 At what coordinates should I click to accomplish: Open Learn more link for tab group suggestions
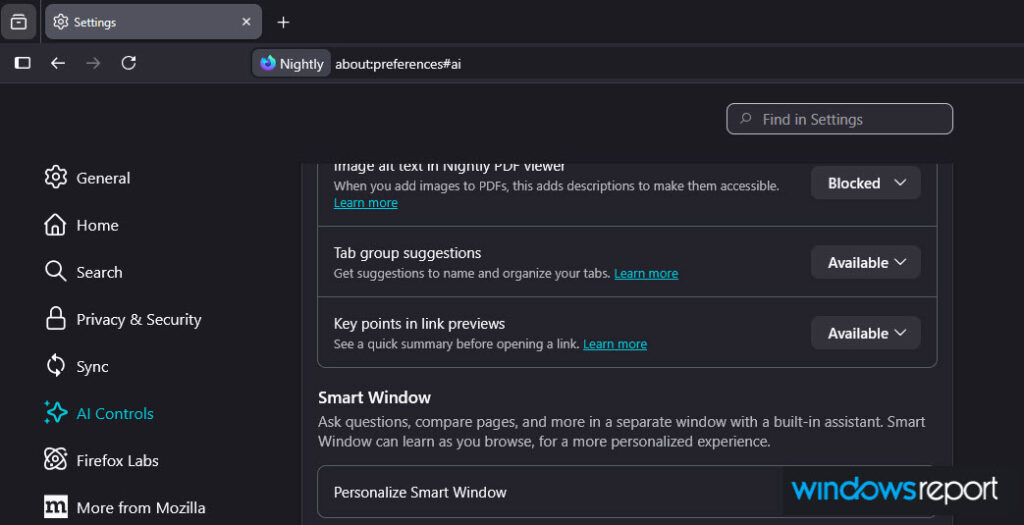(x=646, y=274)
